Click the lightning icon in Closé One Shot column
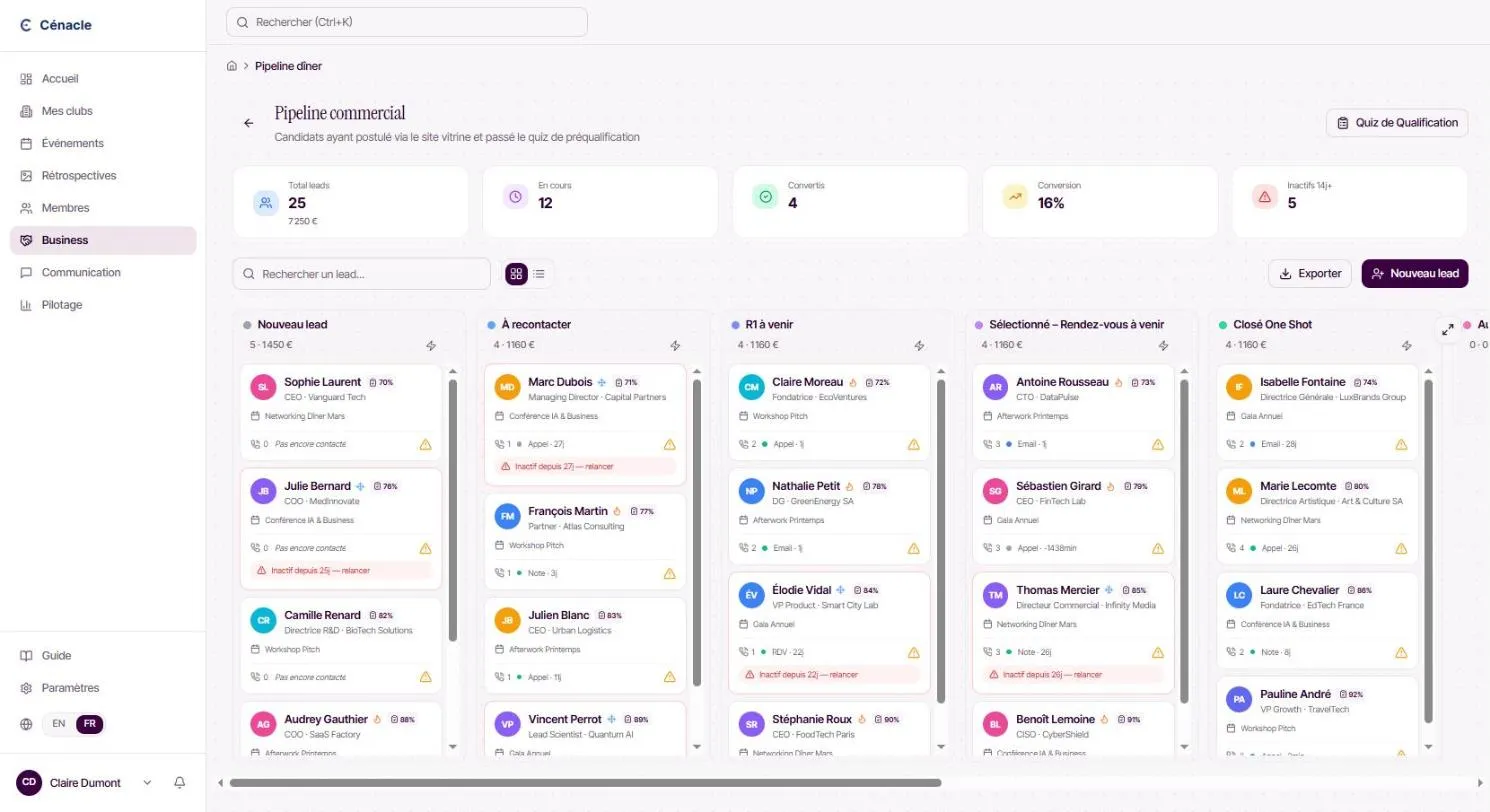Viewport: 1490px width, 812px height. pos(1407,346)
